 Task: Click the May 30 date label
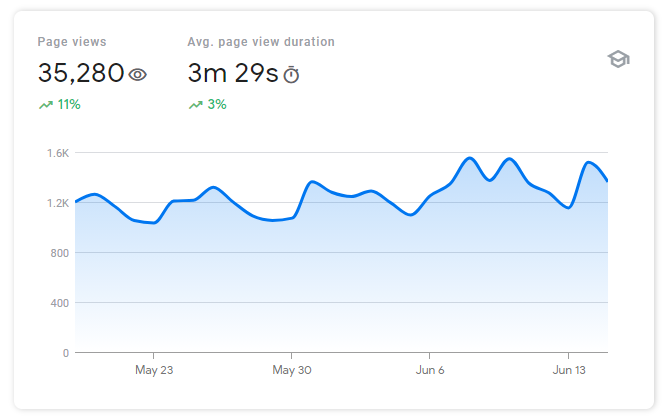[x=291, y=370]
